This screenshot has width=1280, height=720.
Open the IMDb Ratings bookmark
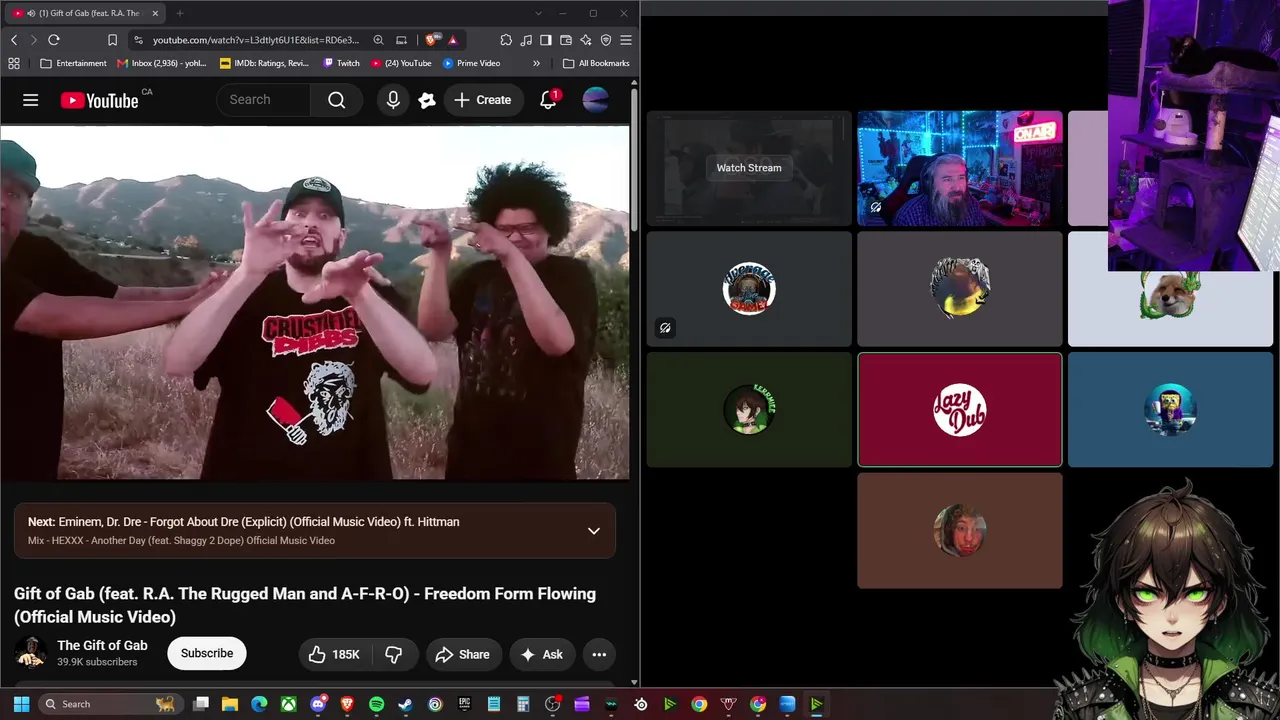pos(265,63)
